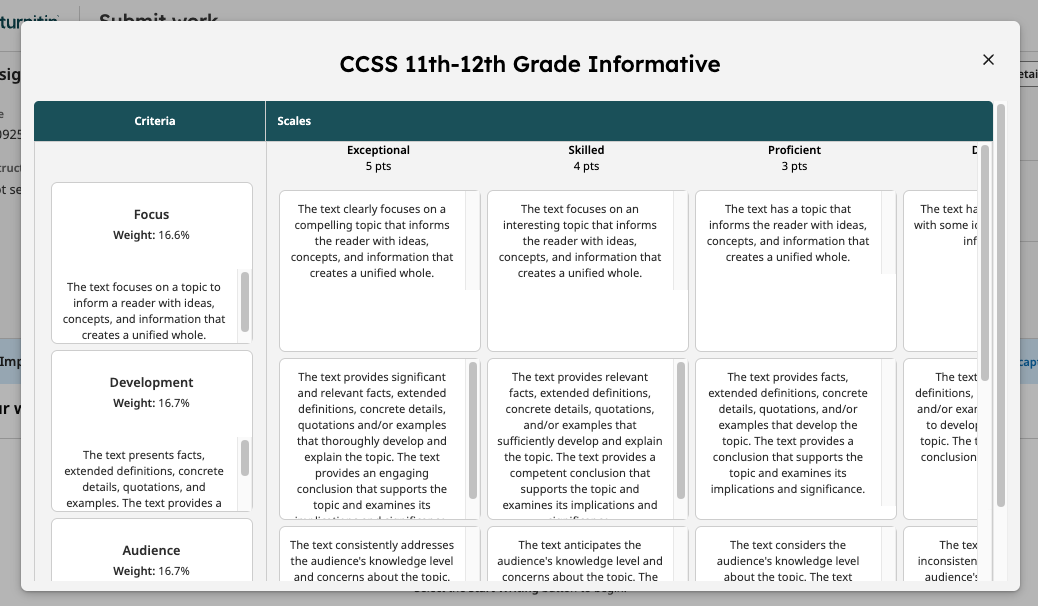Click the 'clearly focuses on a compelling topic' cell

point(380,271)
